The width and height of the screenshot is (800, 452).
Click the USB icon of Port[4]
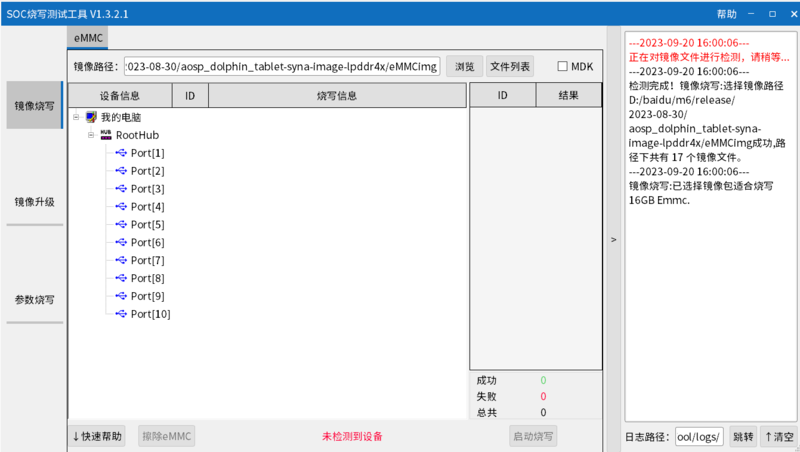click(121, 206)
